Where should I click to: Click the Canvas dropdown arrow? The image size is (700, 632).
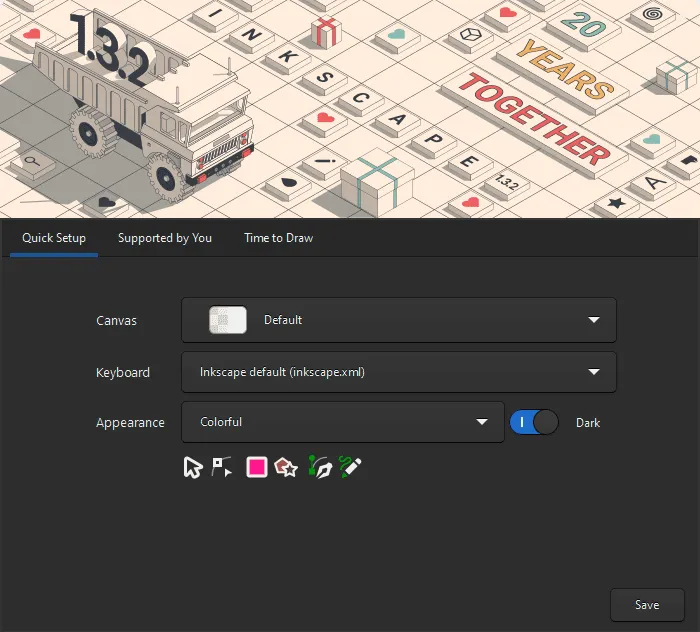coord(594,320)
